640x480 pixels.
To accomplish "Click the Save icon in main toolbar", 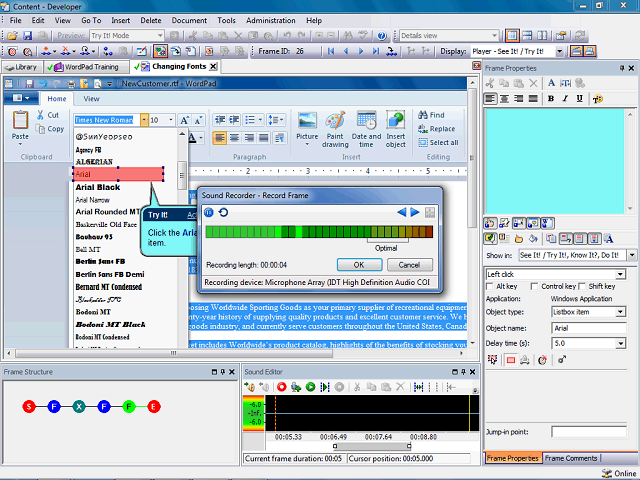I will pyautogui.click(x=27, y=36).
